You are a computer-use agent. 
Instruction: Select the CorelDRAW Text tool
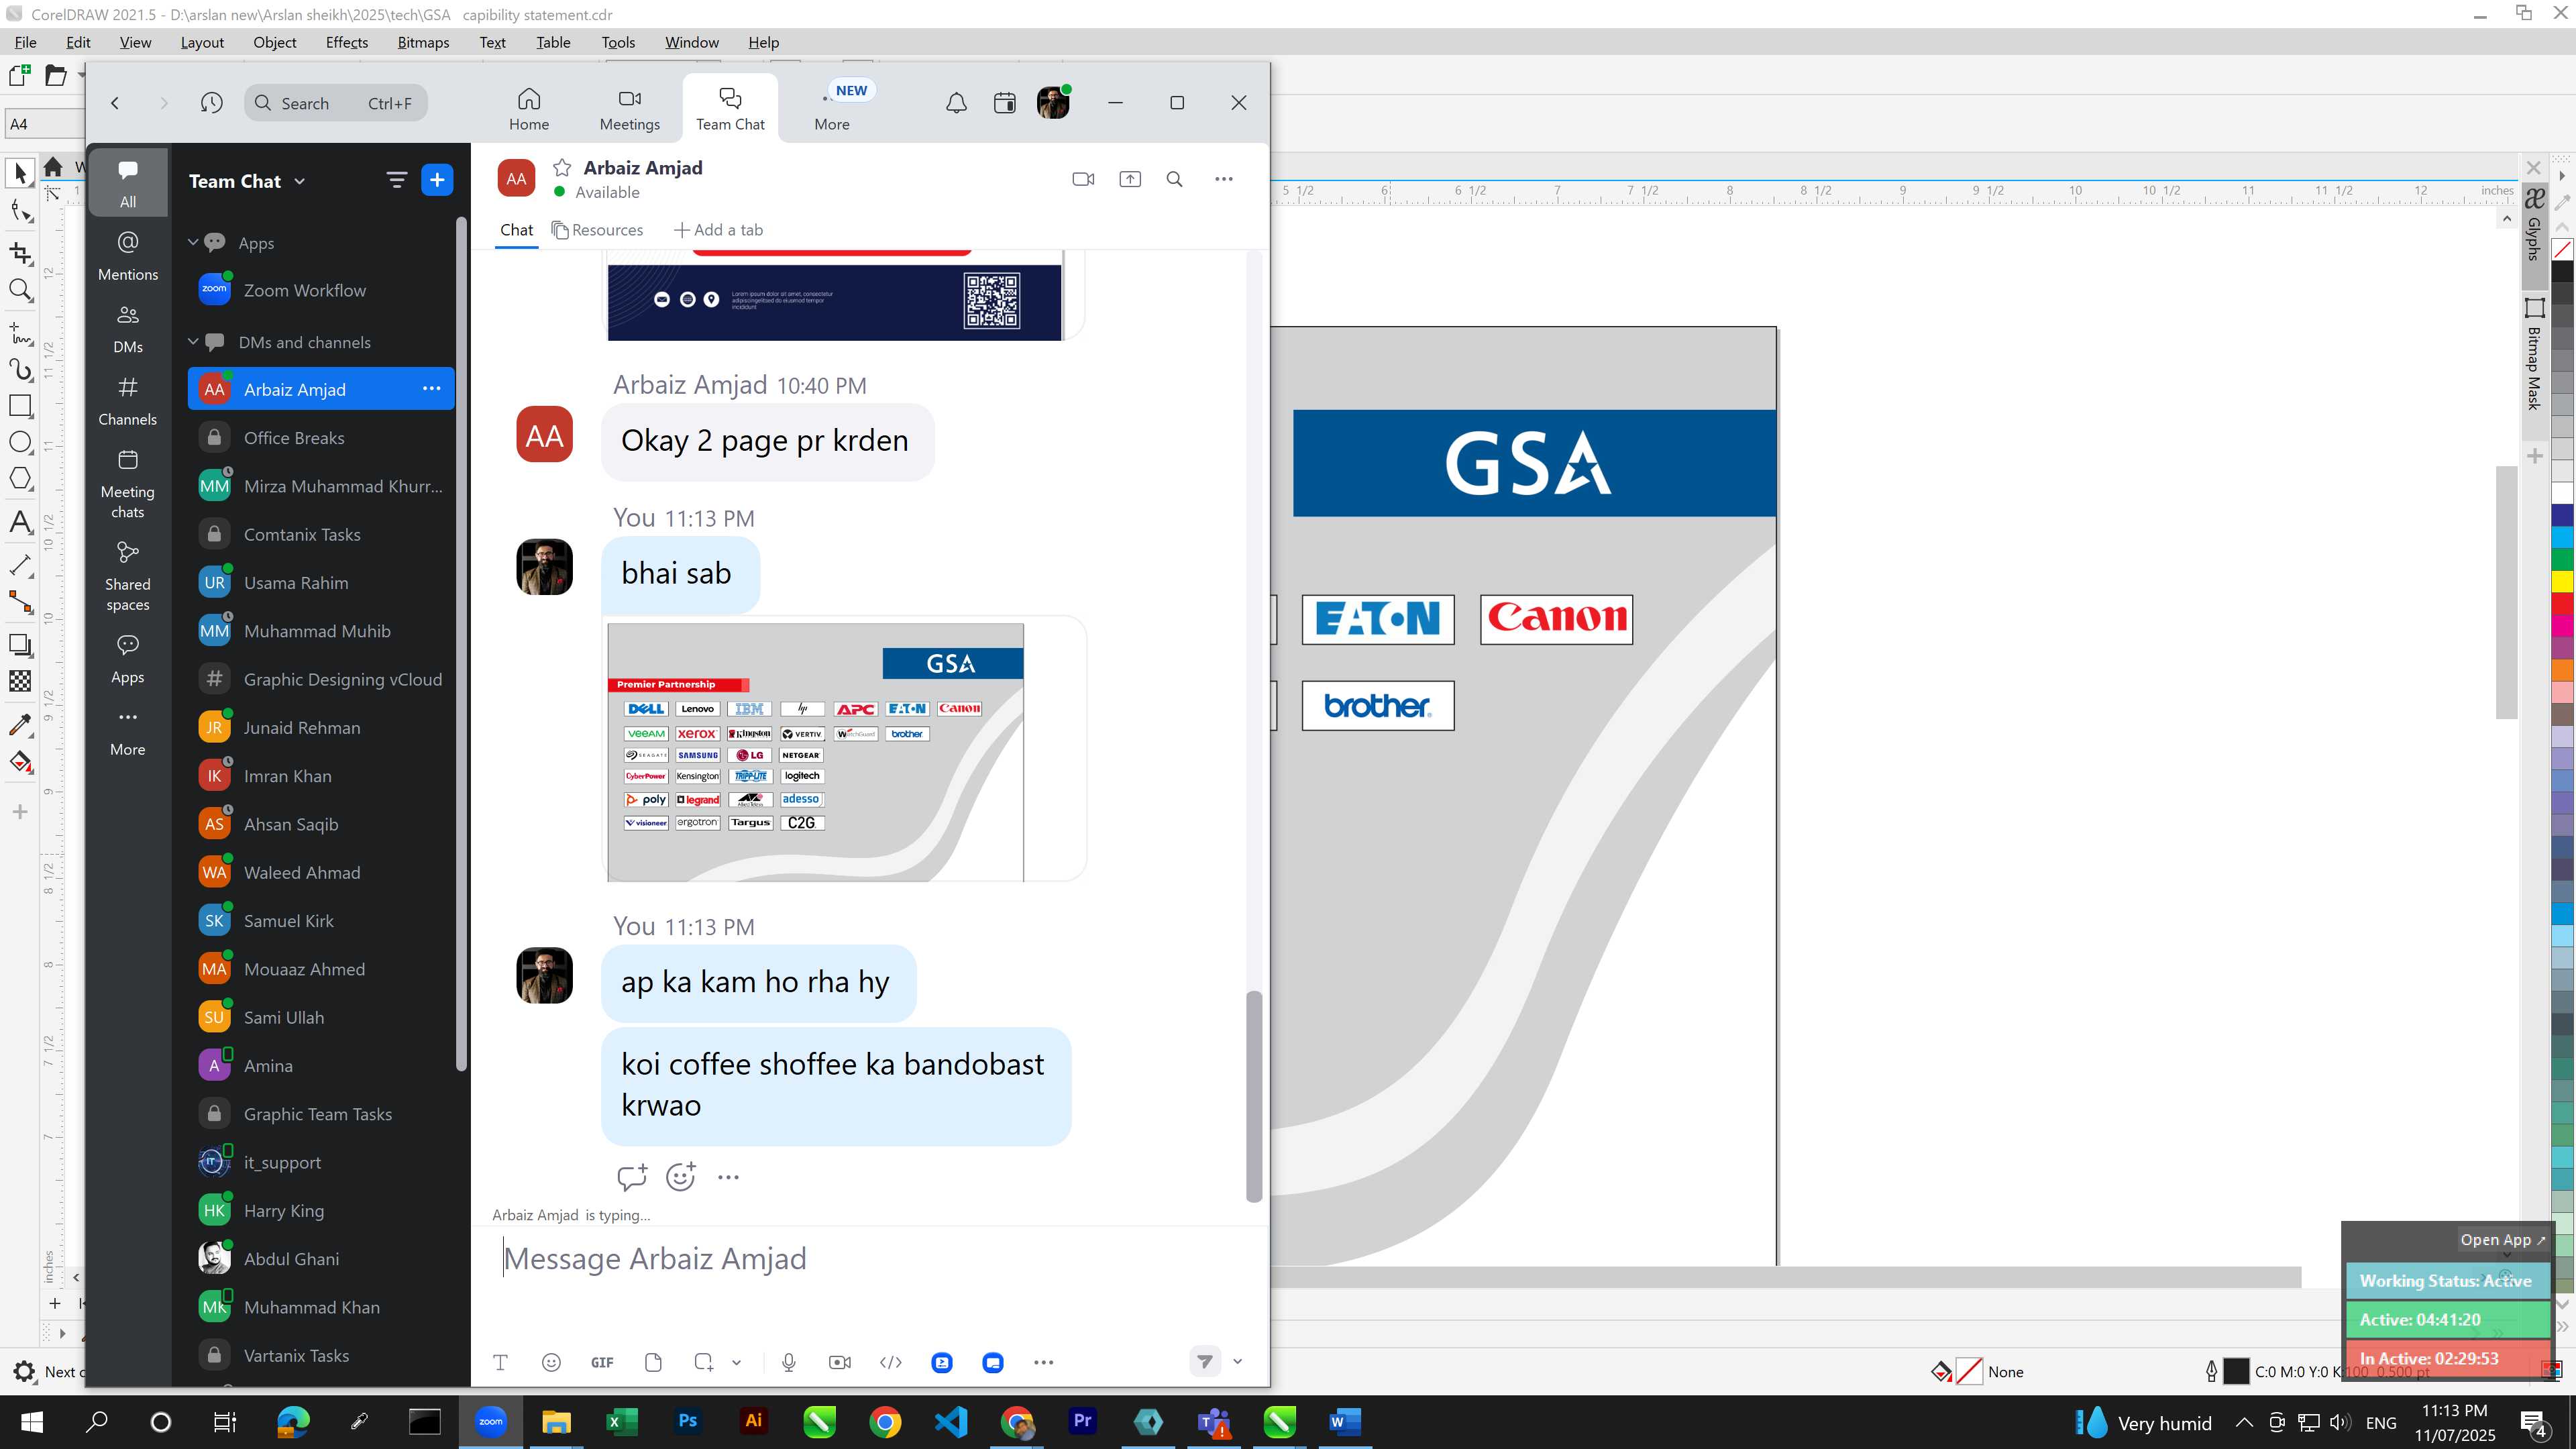point(20,522)
